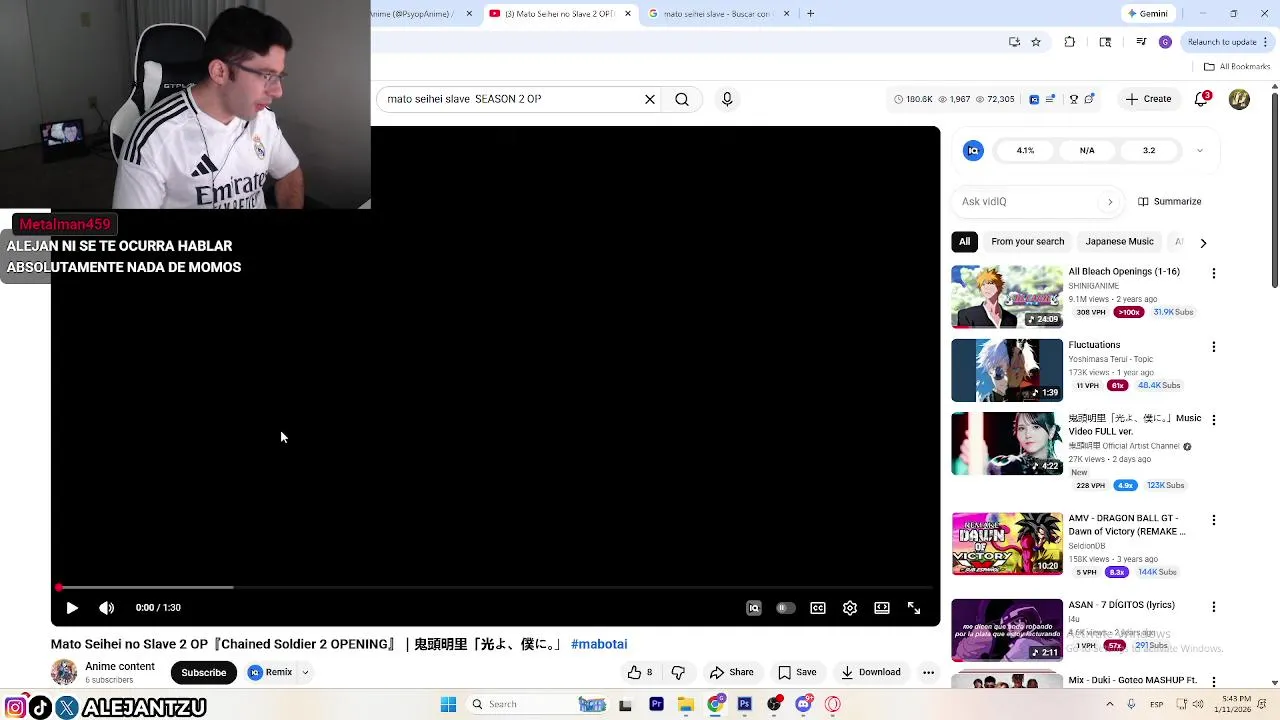Click the YouTube search magnifier button
Image resolution: width=1280 pixels, height=720 pixels.
[682, 99]
